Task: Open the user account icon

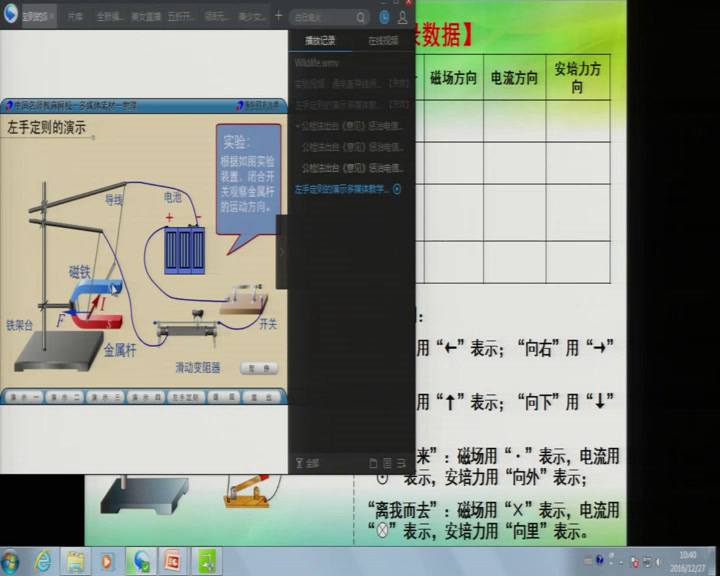Action: (x=402, y=17)
